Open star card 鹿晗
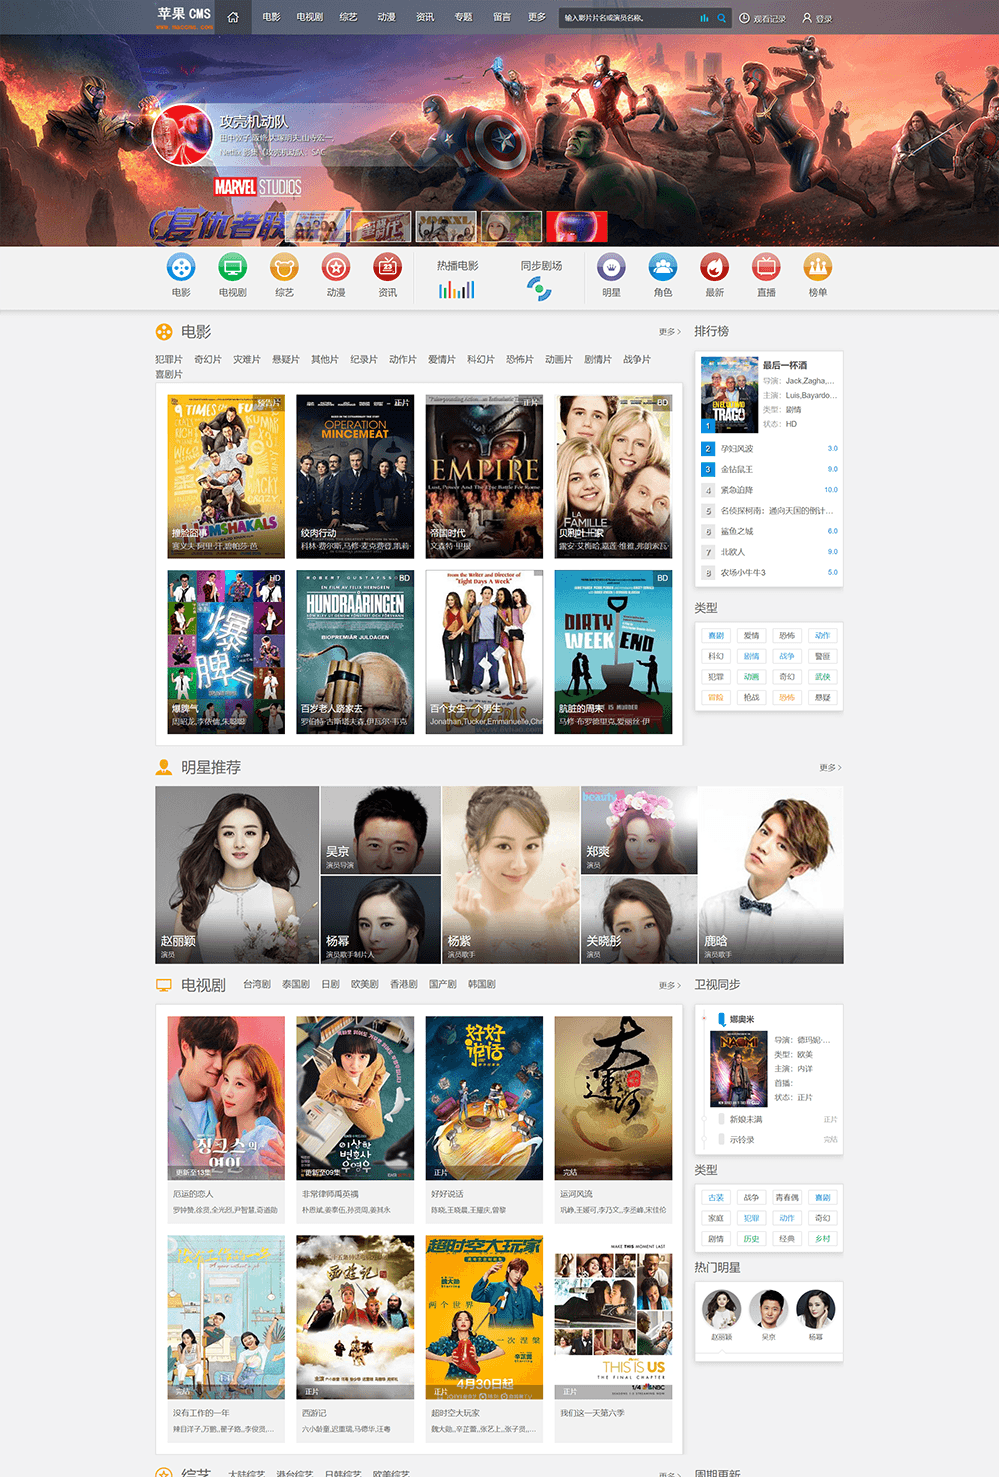Viewport: 999px width, 1477px height. [x=771, y=875]
